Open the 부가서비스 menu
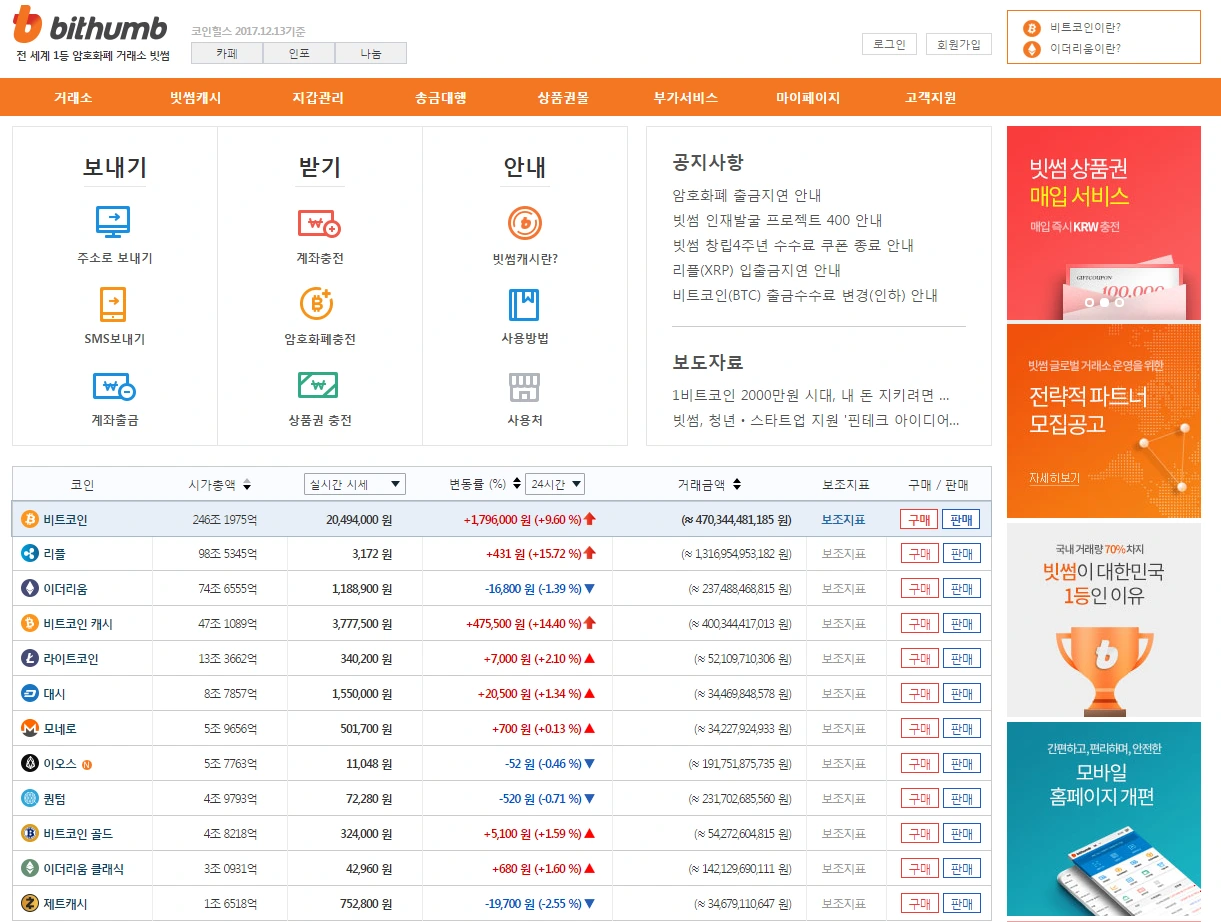 pyautogui.click(x=686, y=98)
